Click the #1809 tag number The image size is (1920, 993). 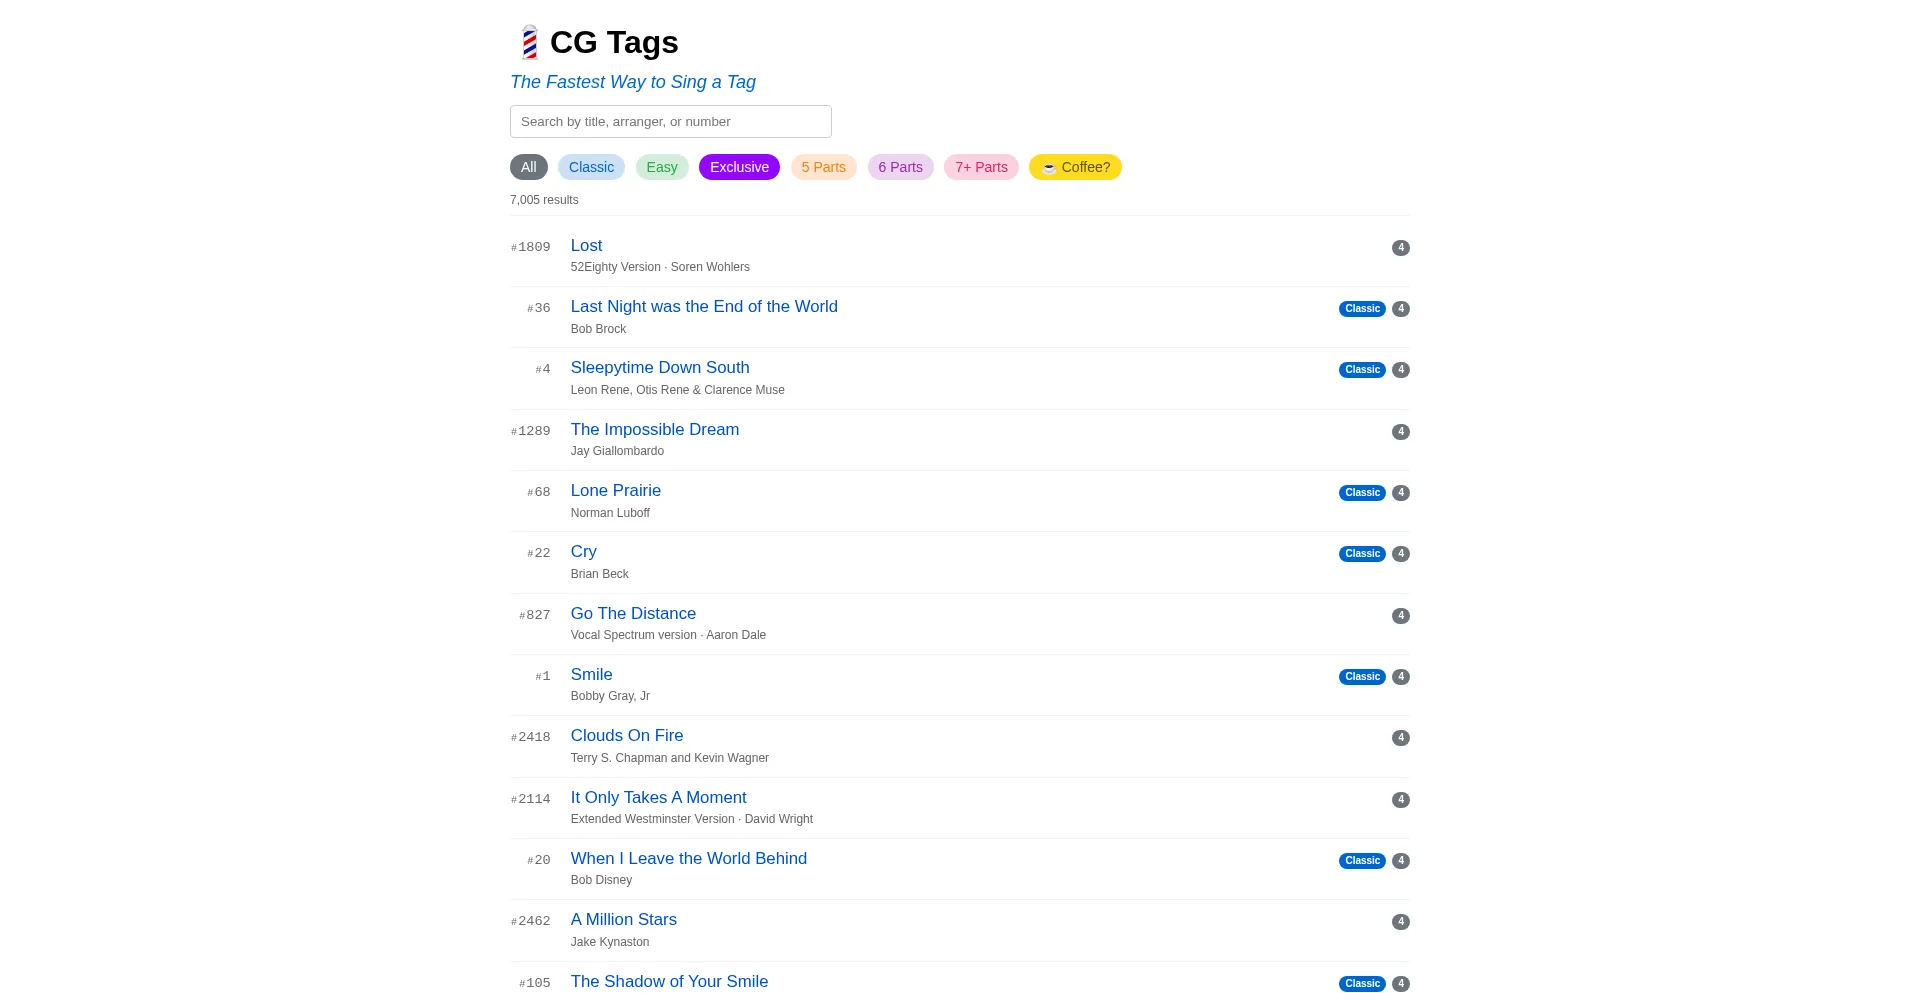click(x=530, y=247)
